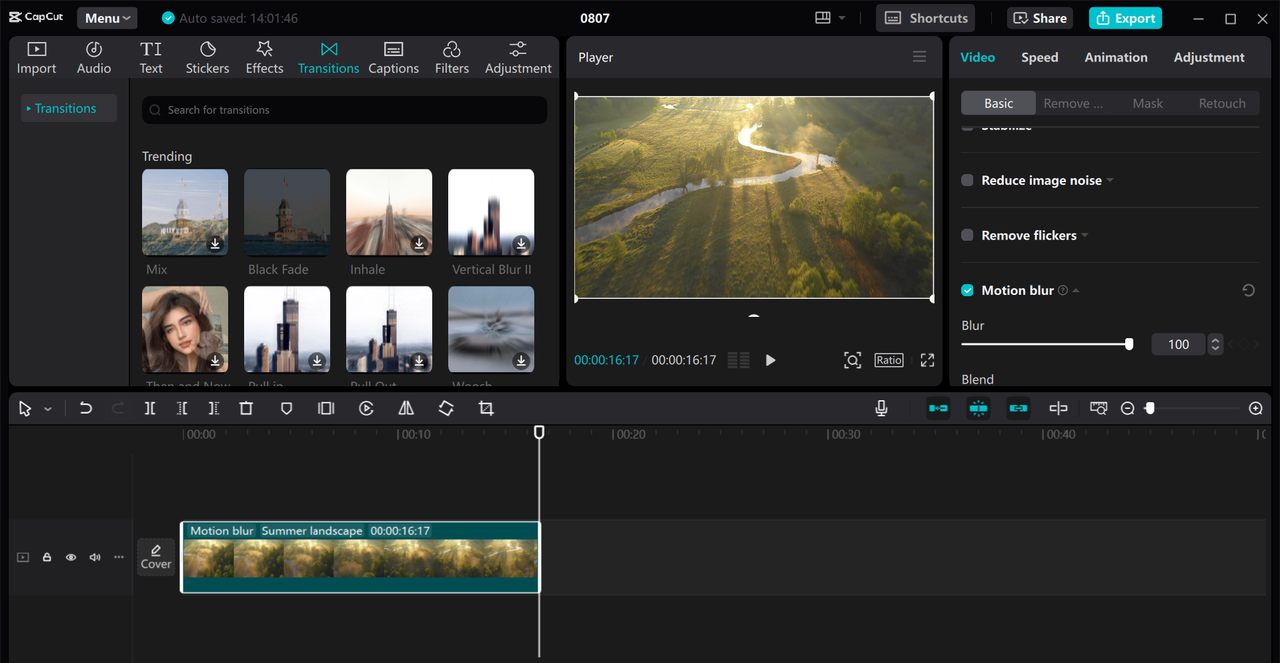Click the Export button
The height and width of the screenshot is (663, 1280).
(x=1125, y=18)
